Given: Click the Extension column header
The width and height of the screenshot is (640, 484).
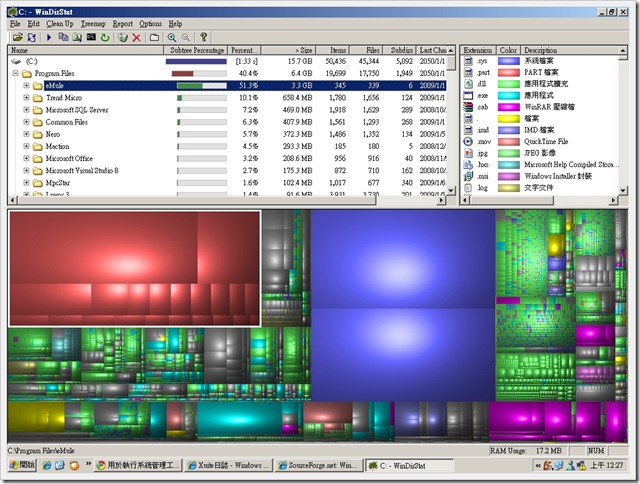Looking at the screenshot, I should click(478, 49).
